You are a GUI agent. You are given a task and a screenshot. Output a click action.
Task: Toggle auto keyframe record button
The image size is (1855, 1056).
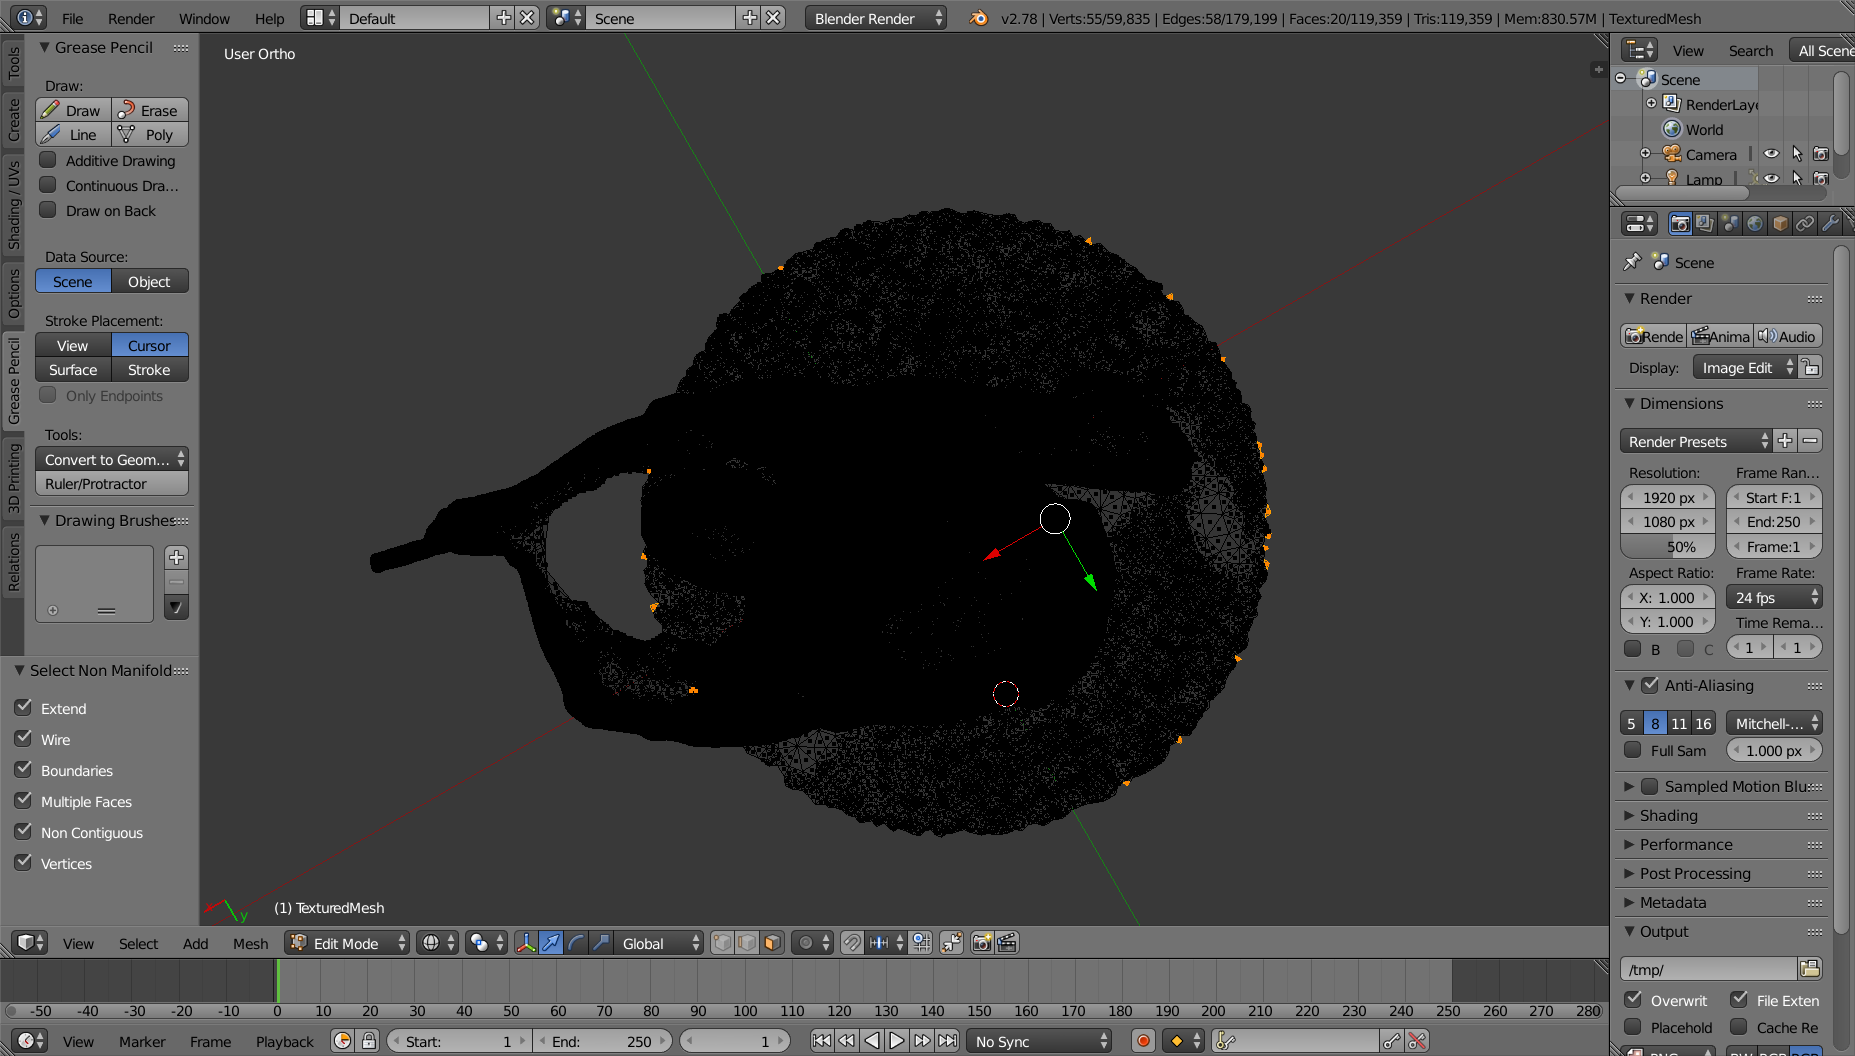pos(1144,1041)
